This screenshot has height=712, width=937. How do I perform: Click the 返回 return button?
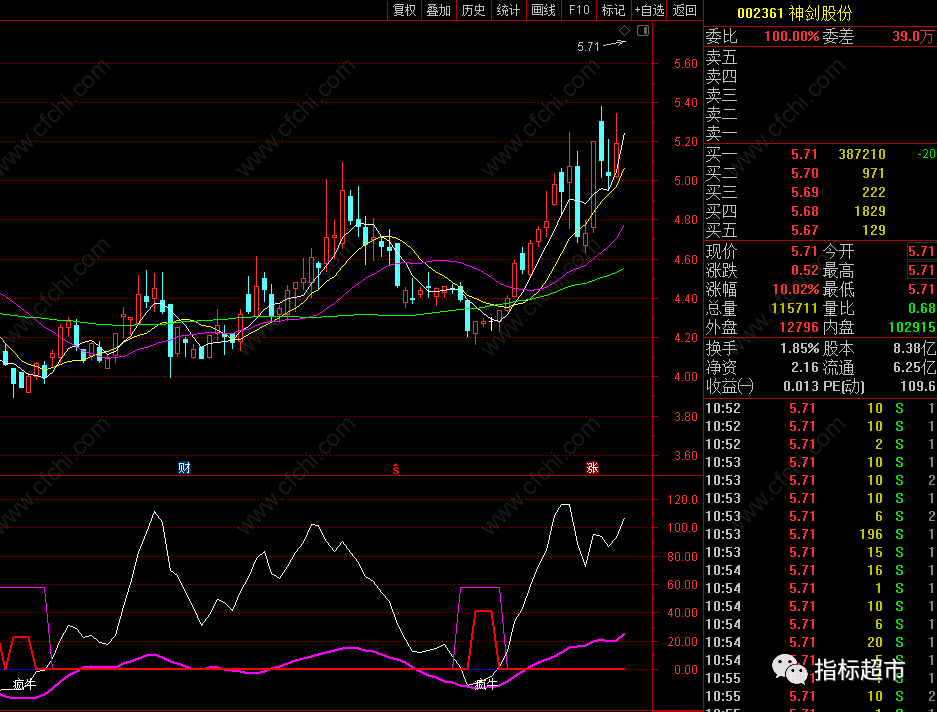[x=684, y=10]
